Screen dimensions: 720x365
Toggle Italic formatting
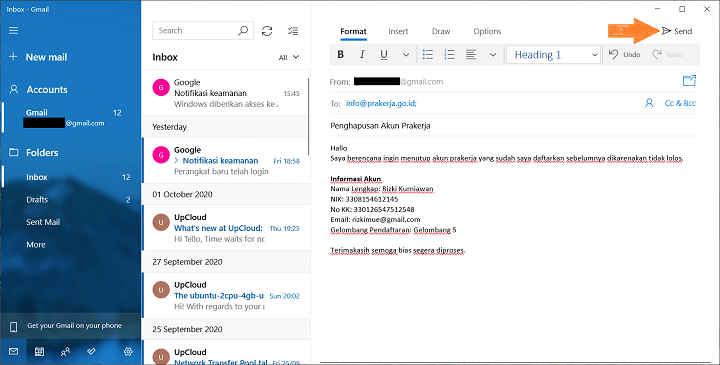362,55
